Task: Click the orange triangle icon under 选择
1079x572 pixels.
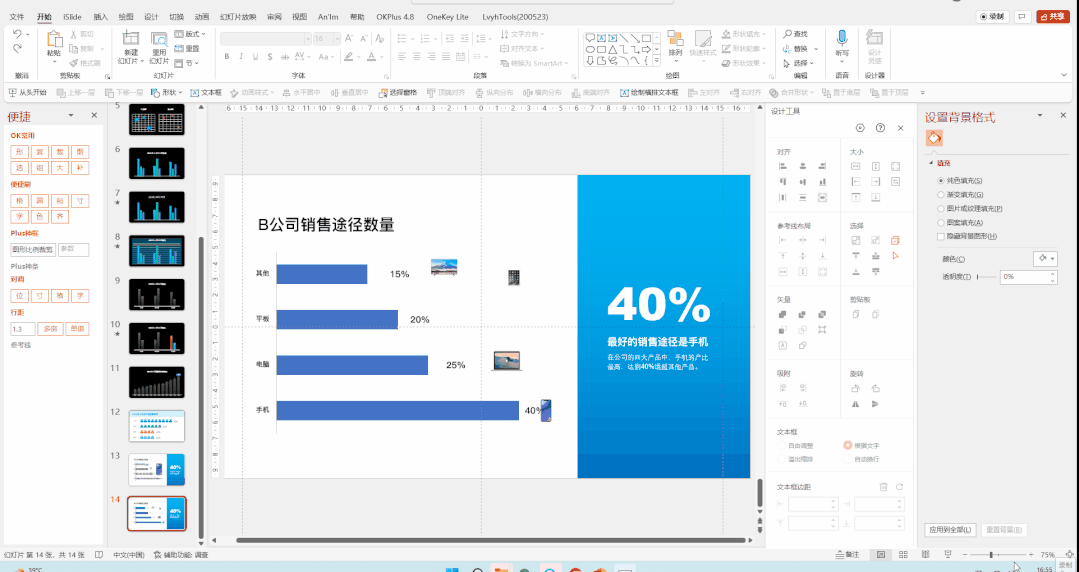Action: pos(895,256)
